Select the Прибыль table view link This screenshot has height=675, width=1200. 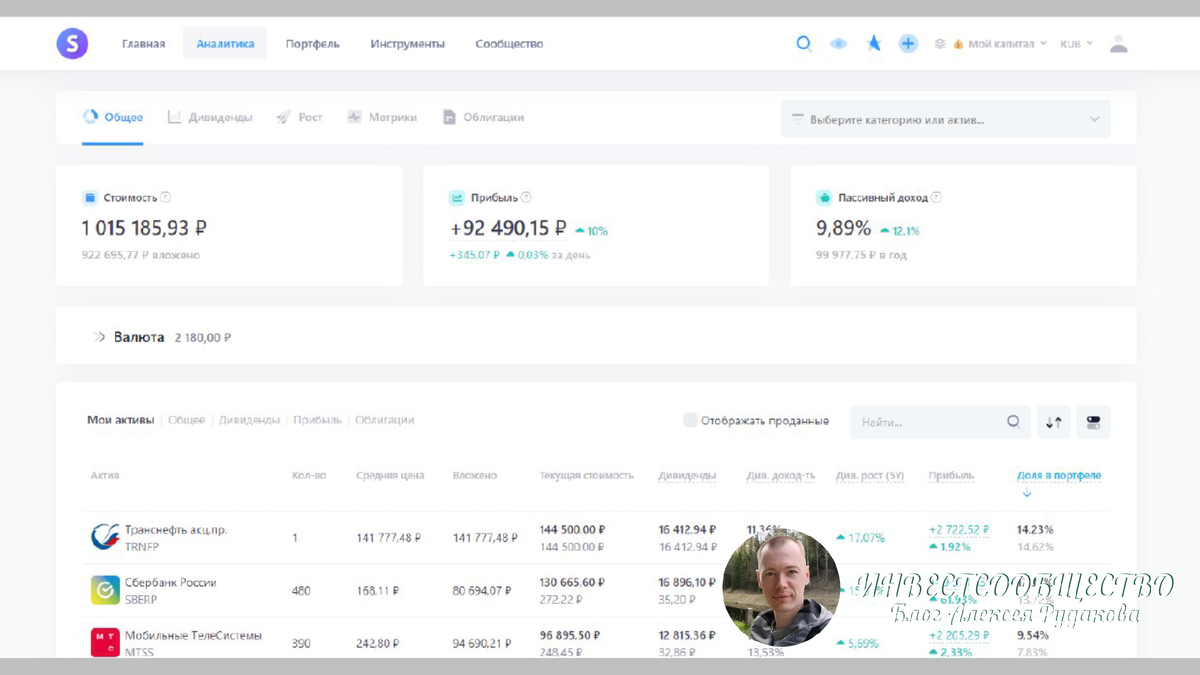click(317, 420)
